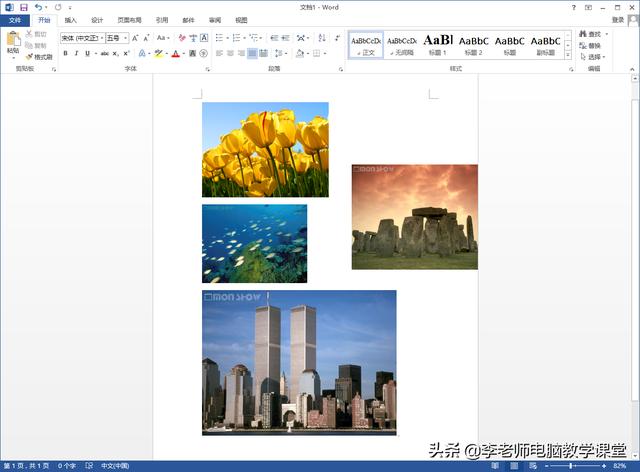Apply the Heading 1 (标题 1) style

[438, 45]
